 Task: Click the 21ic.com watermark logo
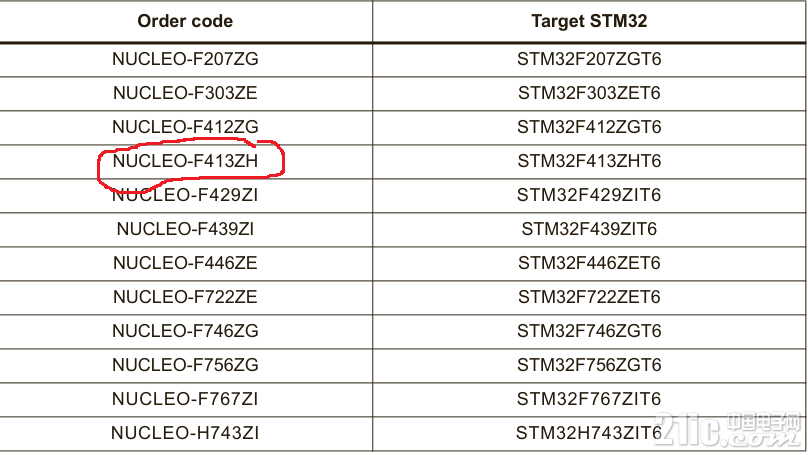(x=727, y=429)
